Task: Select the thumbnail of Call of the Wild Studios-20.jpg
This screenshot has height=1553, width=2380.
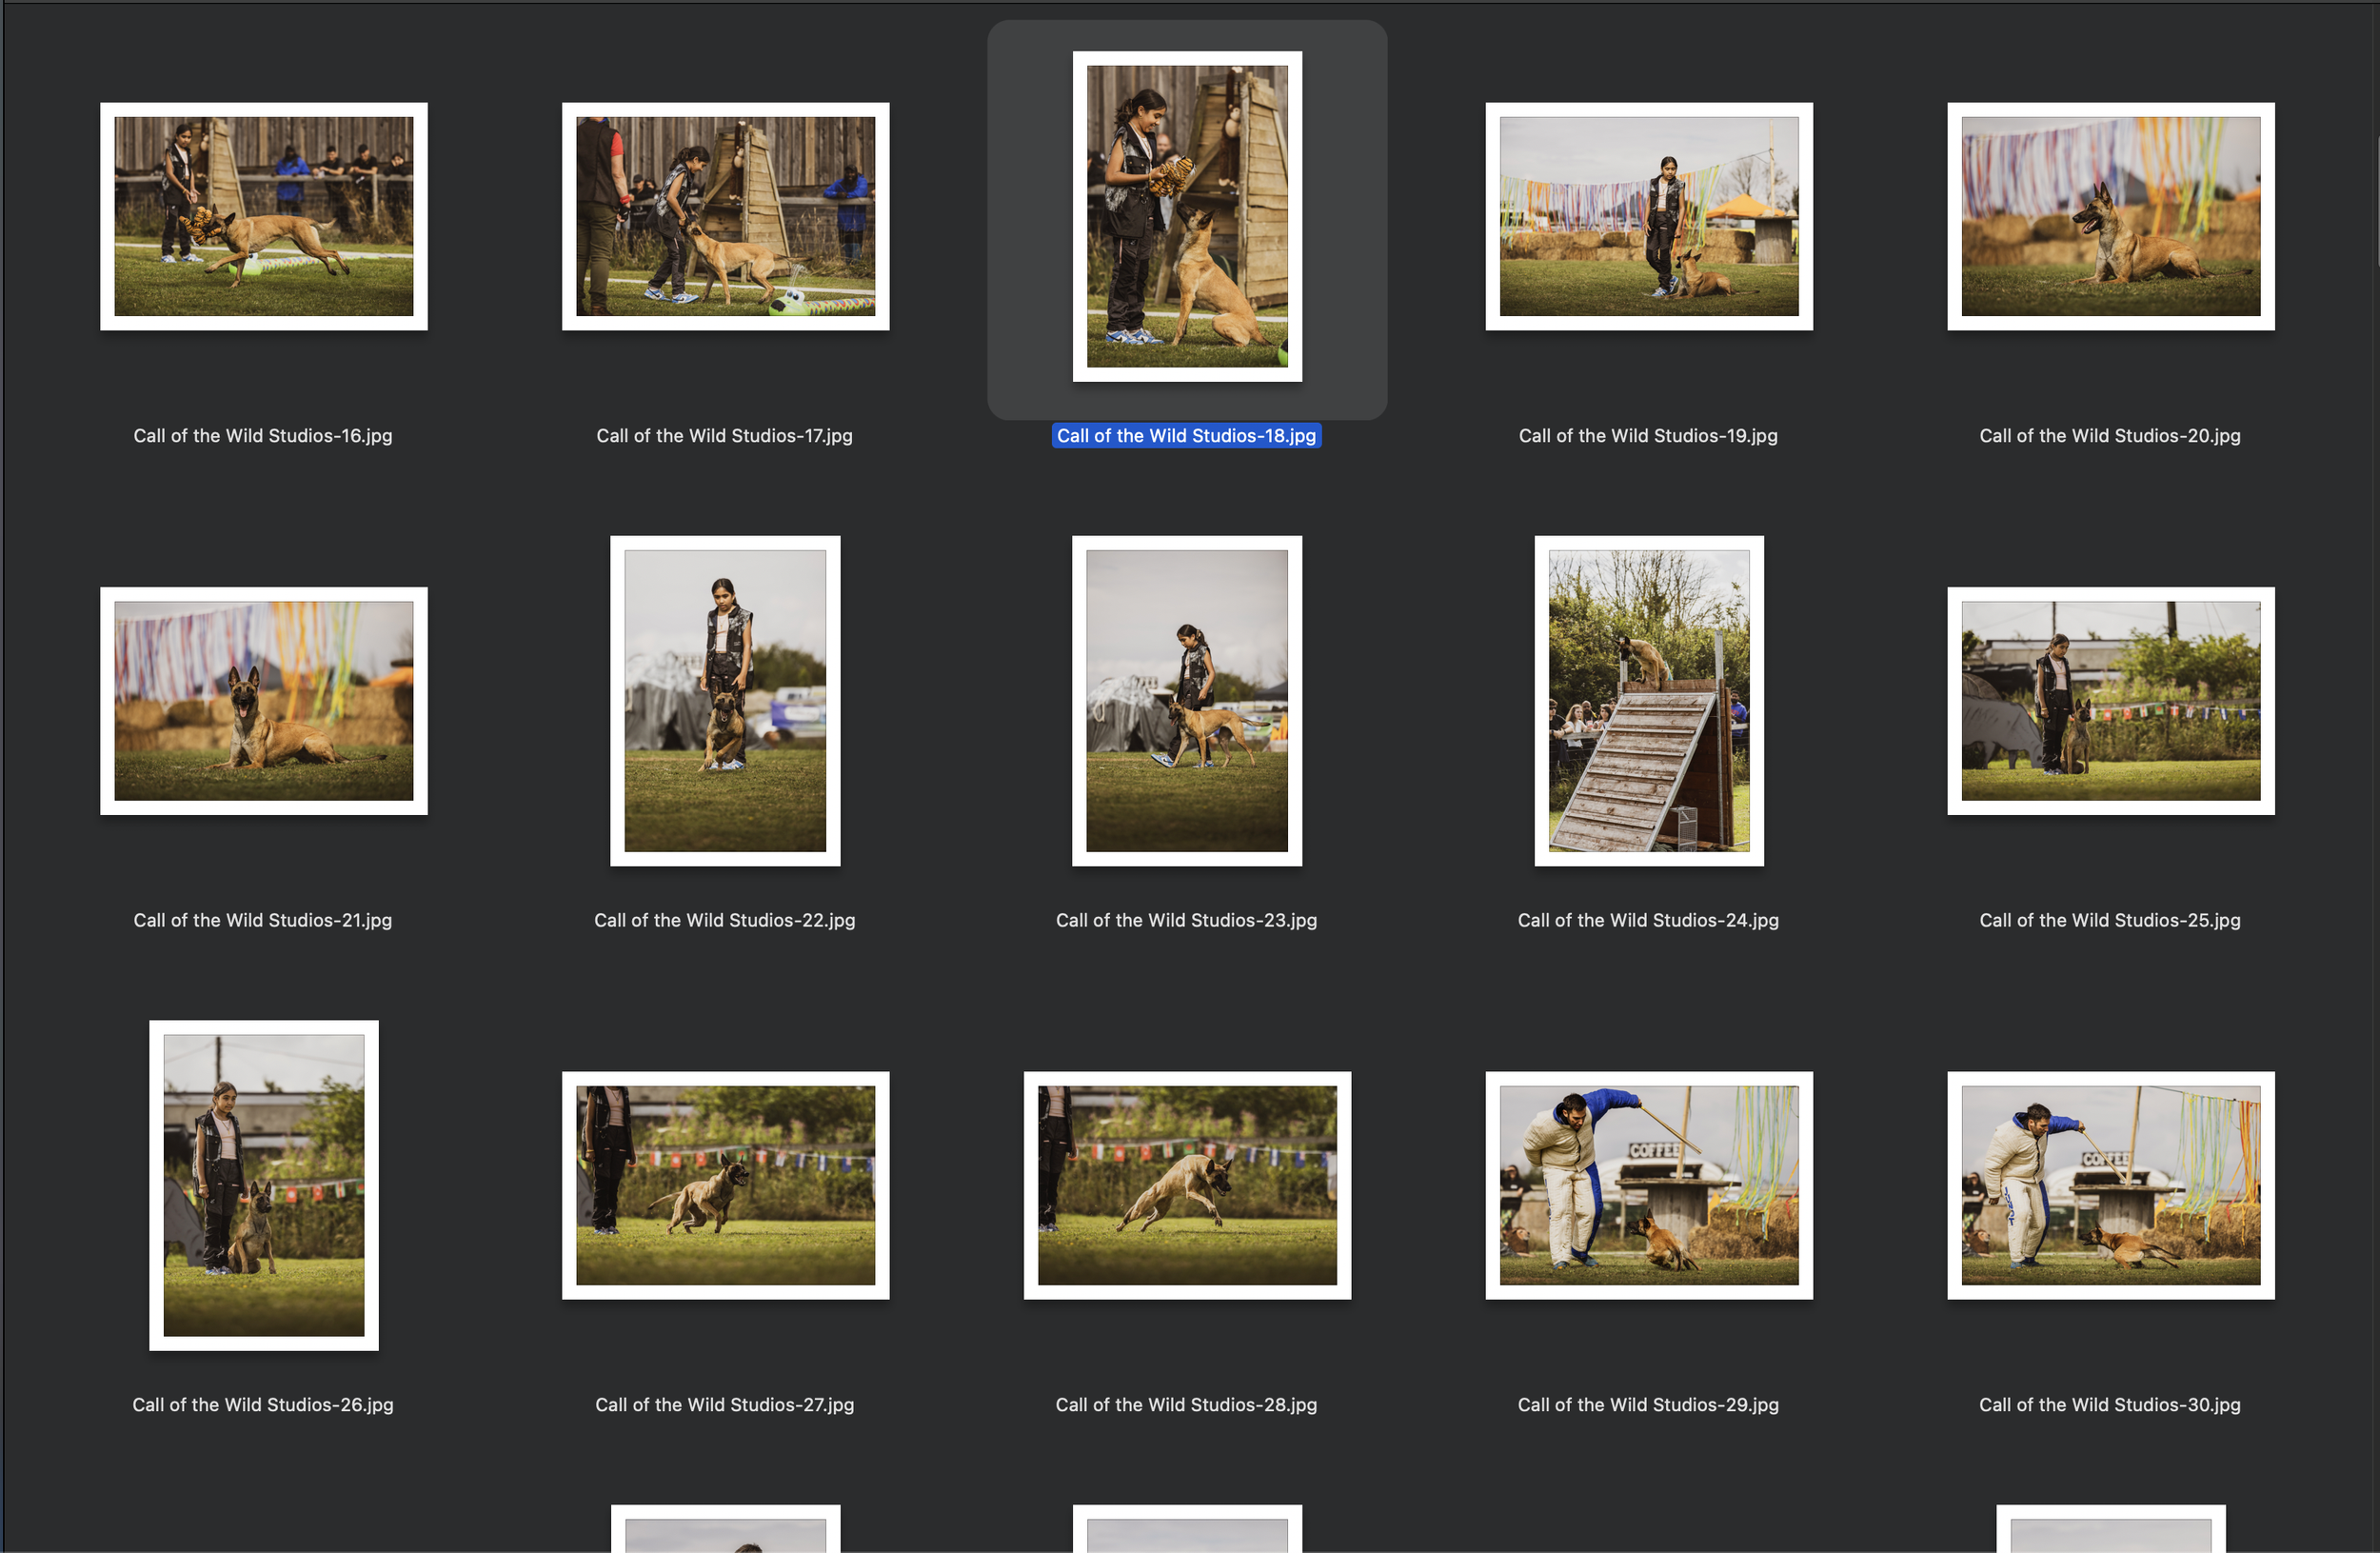Action: point(2111,216)
